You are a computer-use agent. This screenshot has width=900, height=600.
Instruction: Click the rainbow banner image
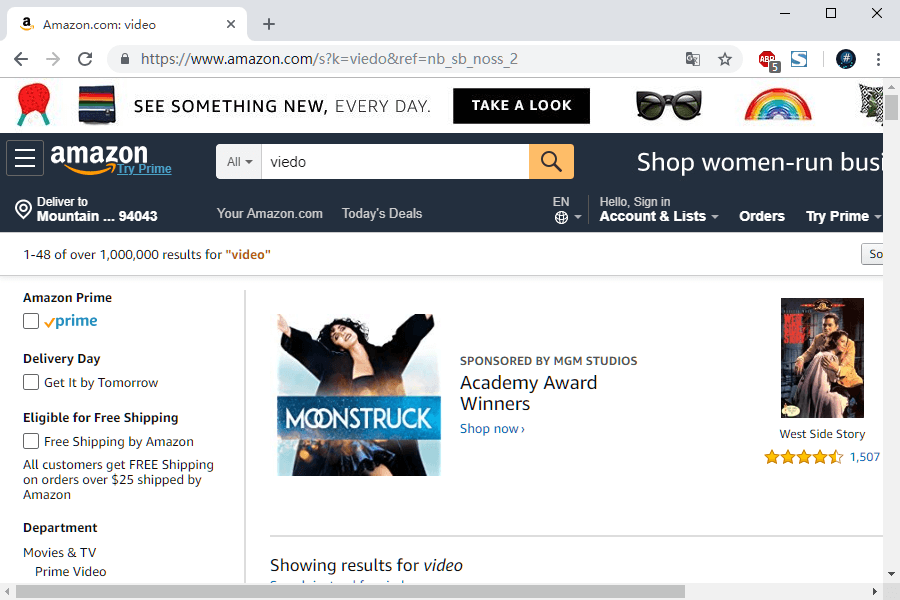(778, 105)
